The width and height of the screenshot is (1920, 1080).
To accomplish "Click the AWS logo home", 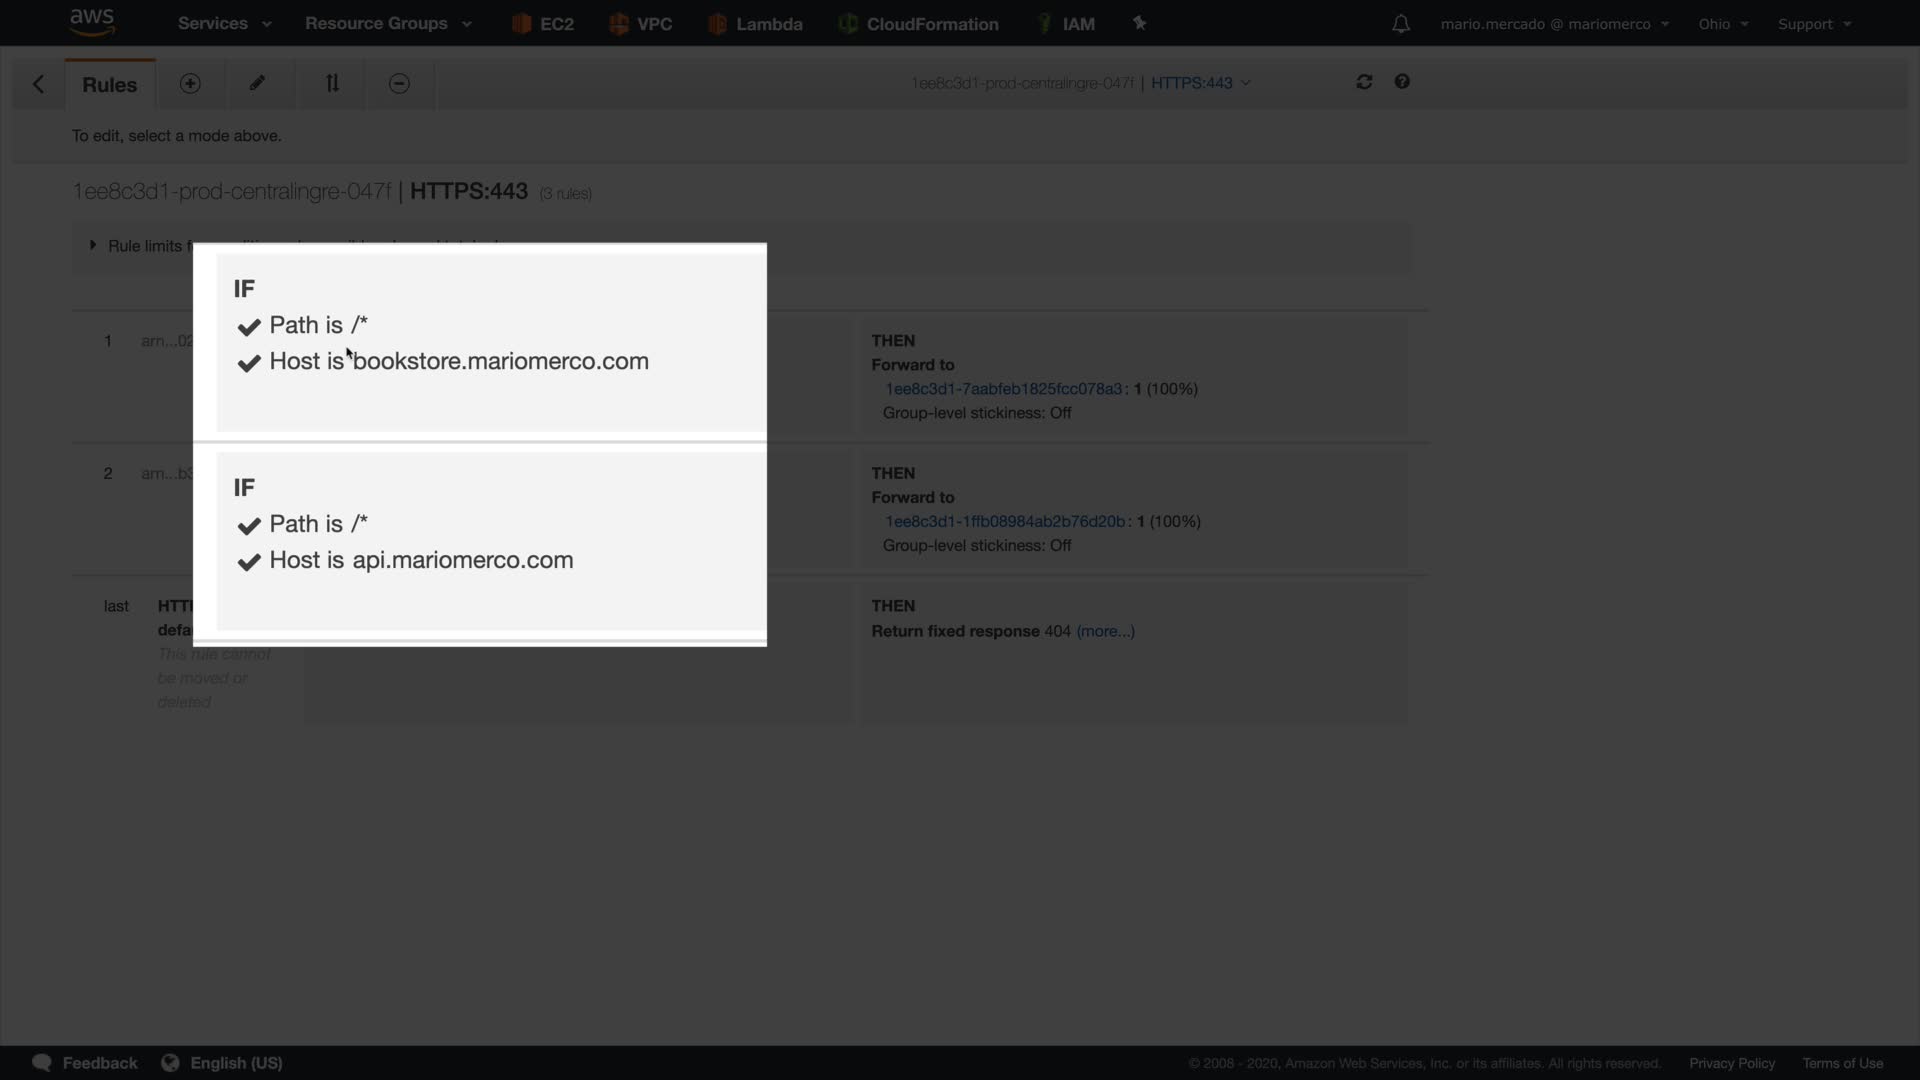I will click(92, 22).
